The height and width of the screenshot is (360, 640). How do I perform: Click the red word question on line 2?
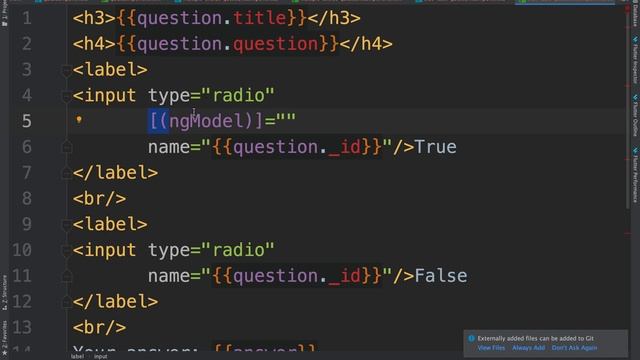[x=276, y=44]
